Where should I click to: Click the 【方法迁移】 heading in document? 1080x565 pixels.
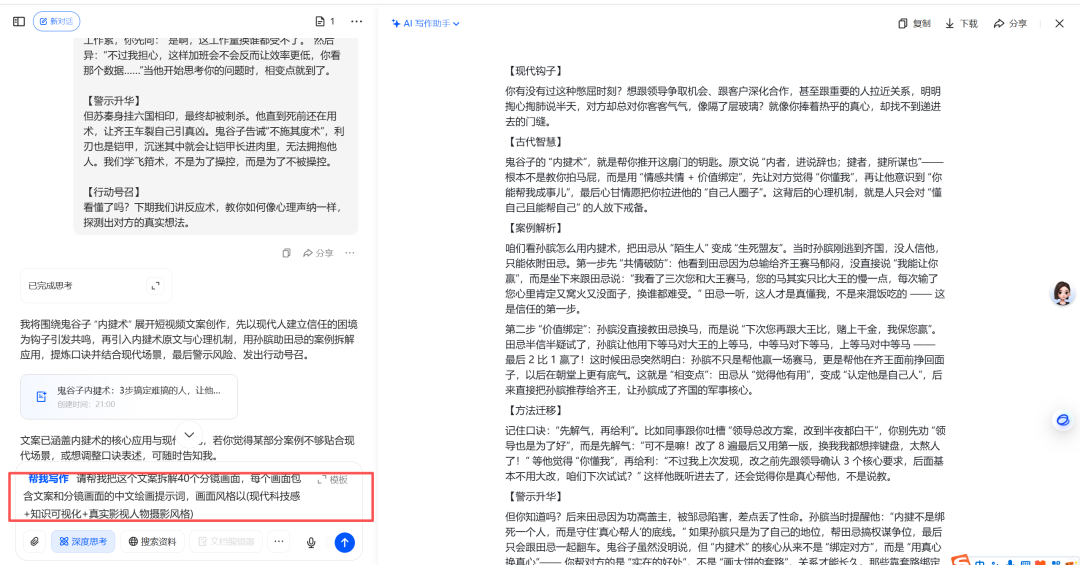[x=535, y=411]
